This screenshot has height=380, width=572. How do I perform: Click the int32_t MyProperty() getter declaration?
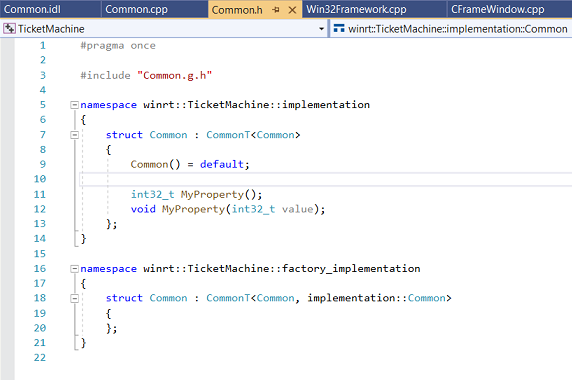coord(196,194)
